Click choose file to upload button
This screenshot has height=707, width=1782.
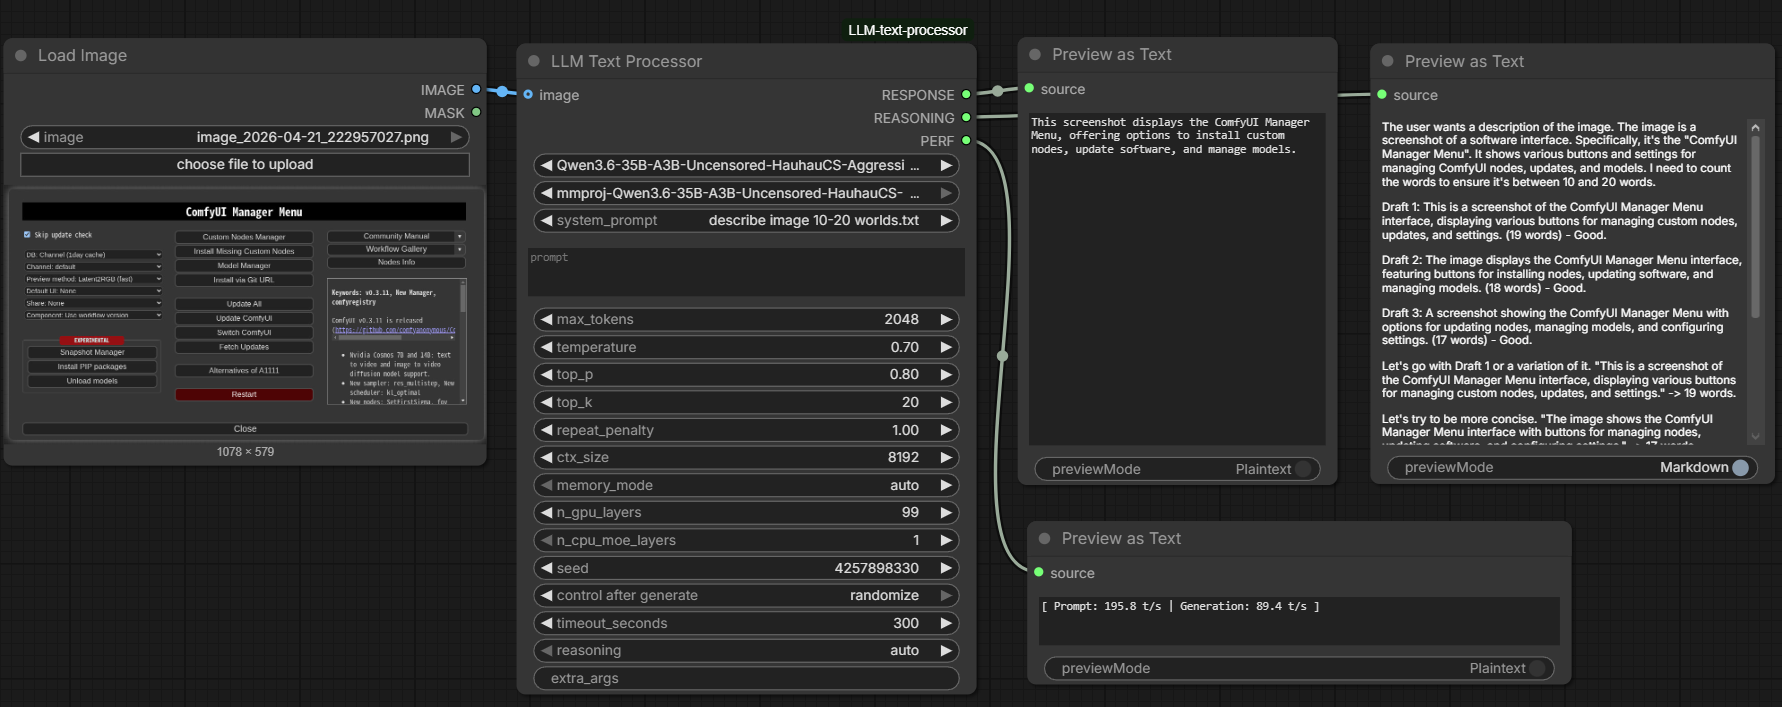[245, 165]
